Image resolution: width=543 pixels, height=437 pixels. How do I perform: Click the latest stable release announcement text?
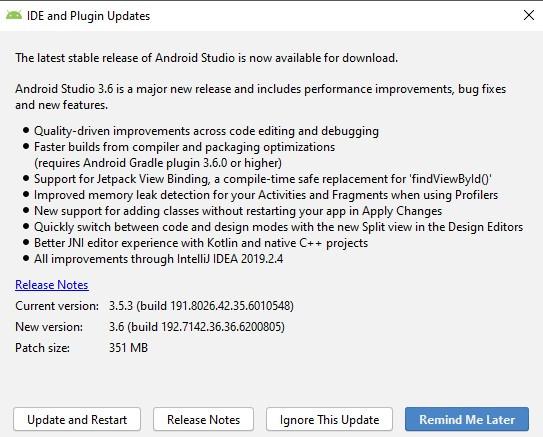pyautogui.click(x=206, y=58)
